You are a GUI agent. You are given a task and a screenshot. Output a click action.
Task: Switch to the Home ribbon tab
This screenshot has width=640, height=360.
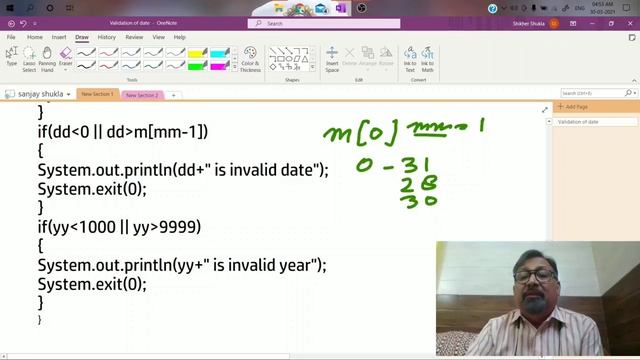click(x=35, y=37)
